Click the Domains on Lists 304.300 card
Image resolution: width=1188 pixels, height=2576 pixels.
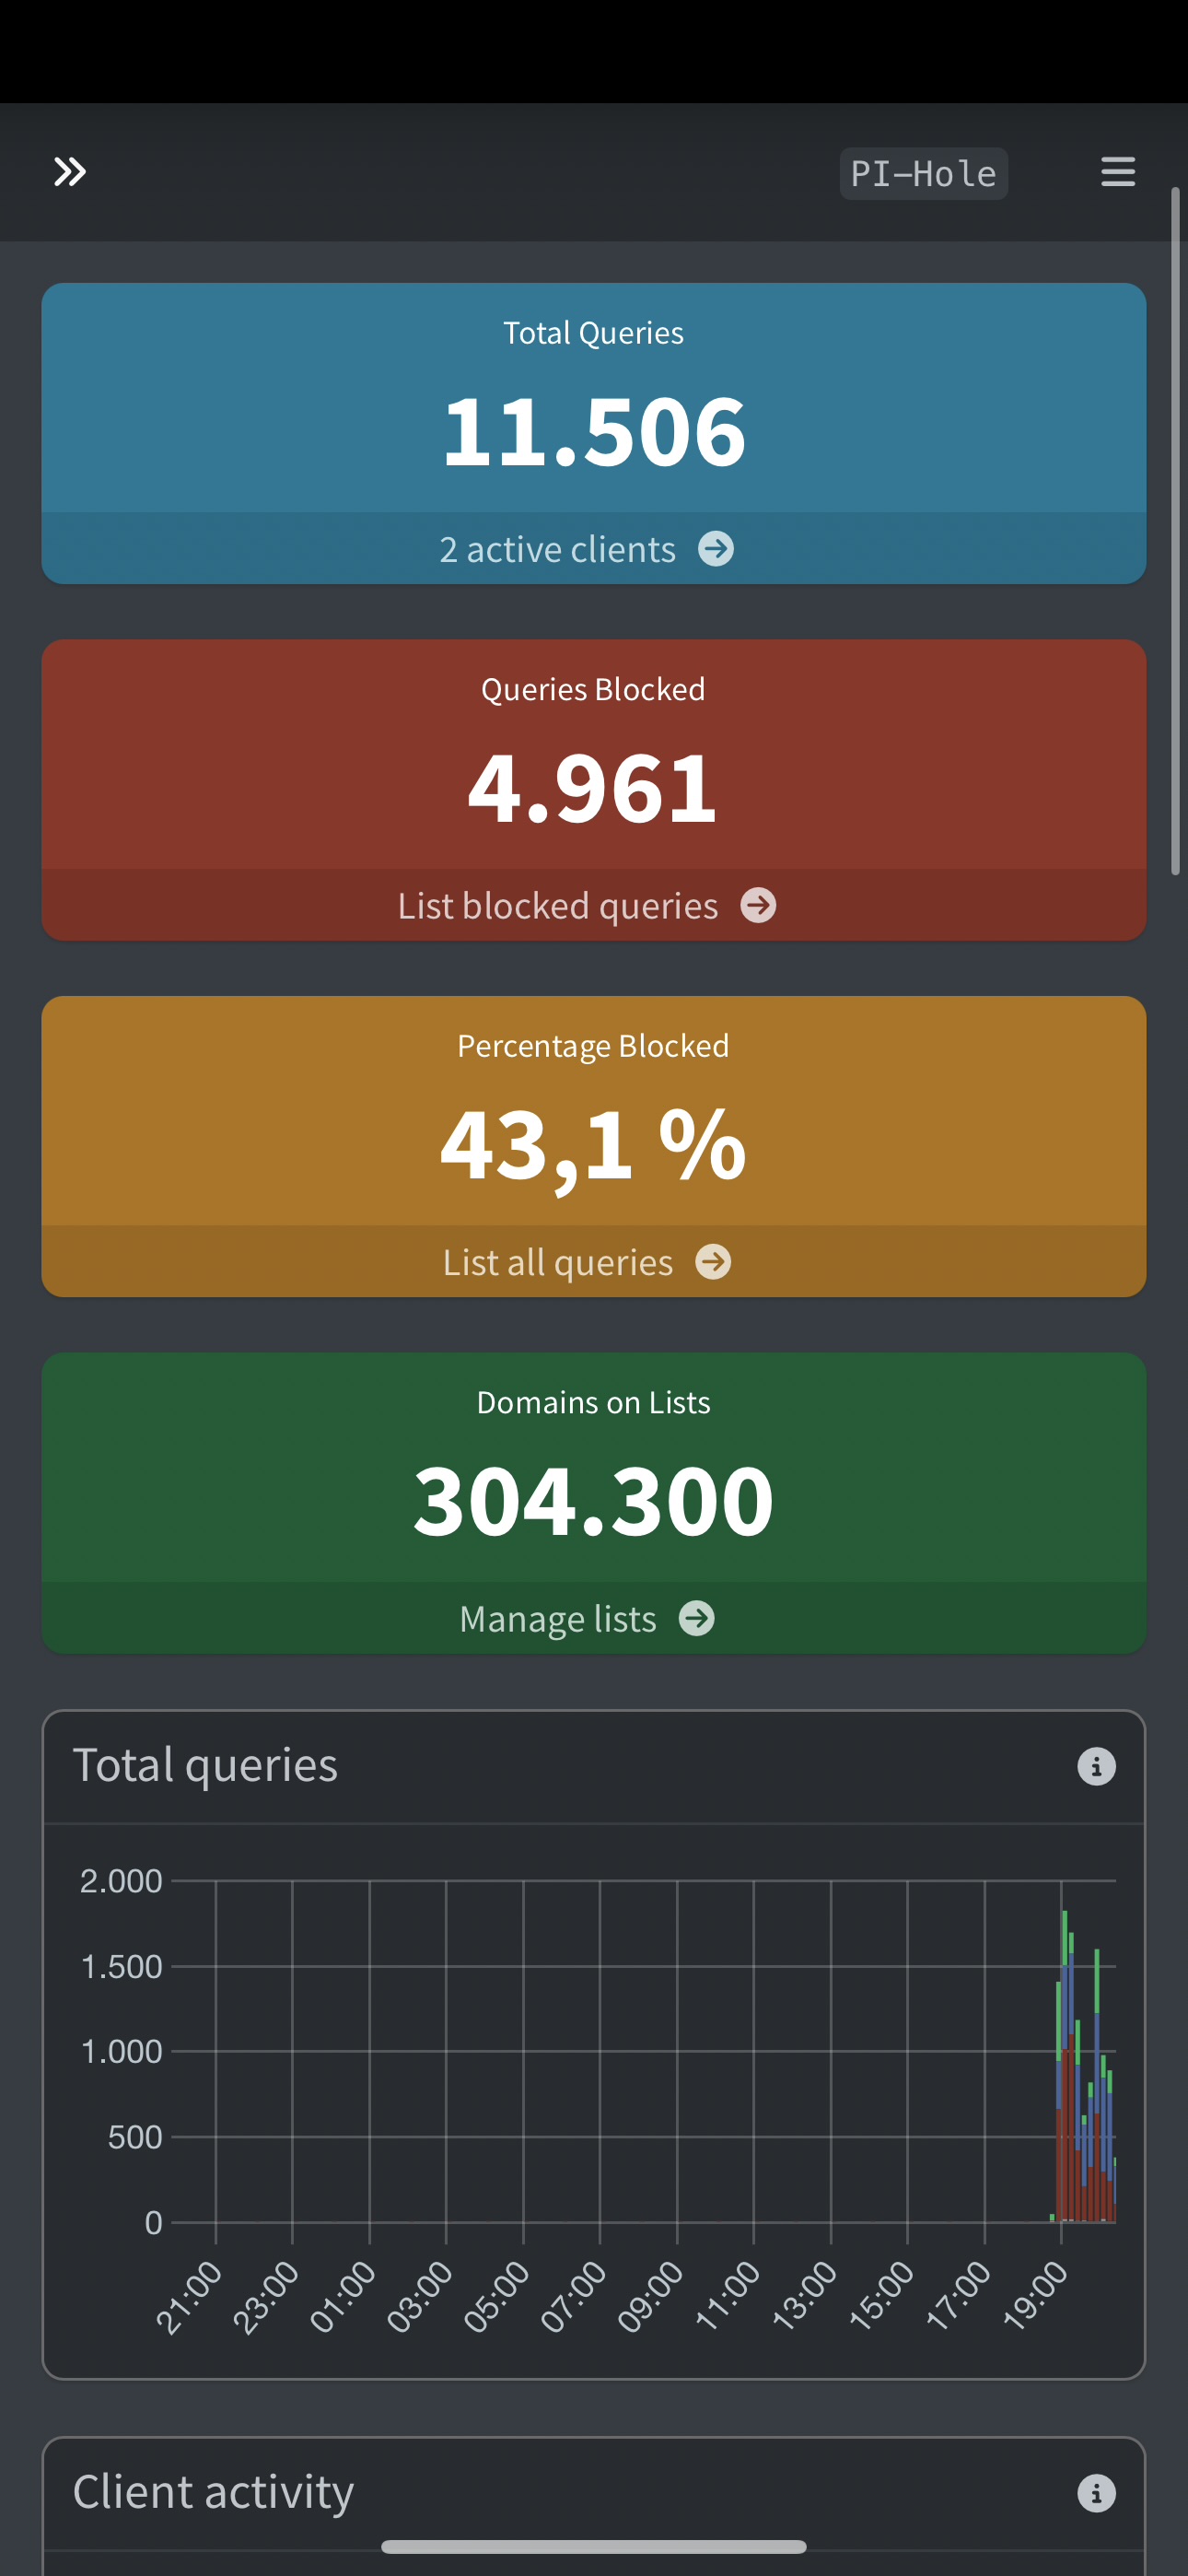tap(593, 1500)
